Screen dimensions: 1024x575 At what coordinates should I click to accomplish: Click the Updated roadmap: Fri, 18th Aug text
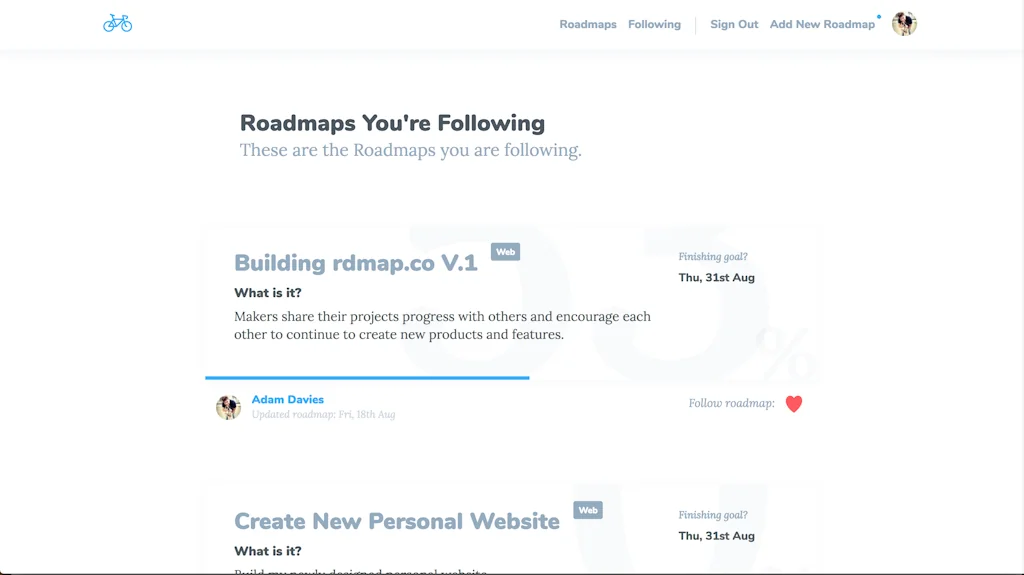coord(323,414)
